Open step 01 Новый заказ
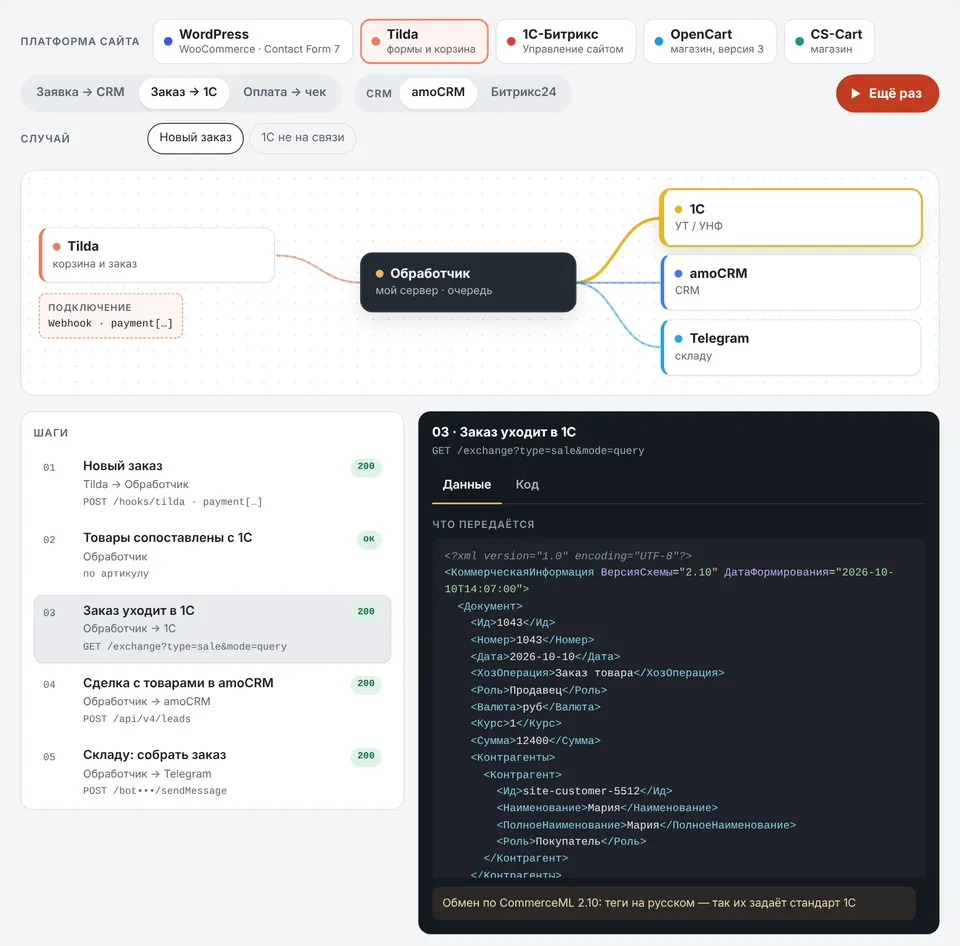Screen dimensions: 960x946 (212, 484)
